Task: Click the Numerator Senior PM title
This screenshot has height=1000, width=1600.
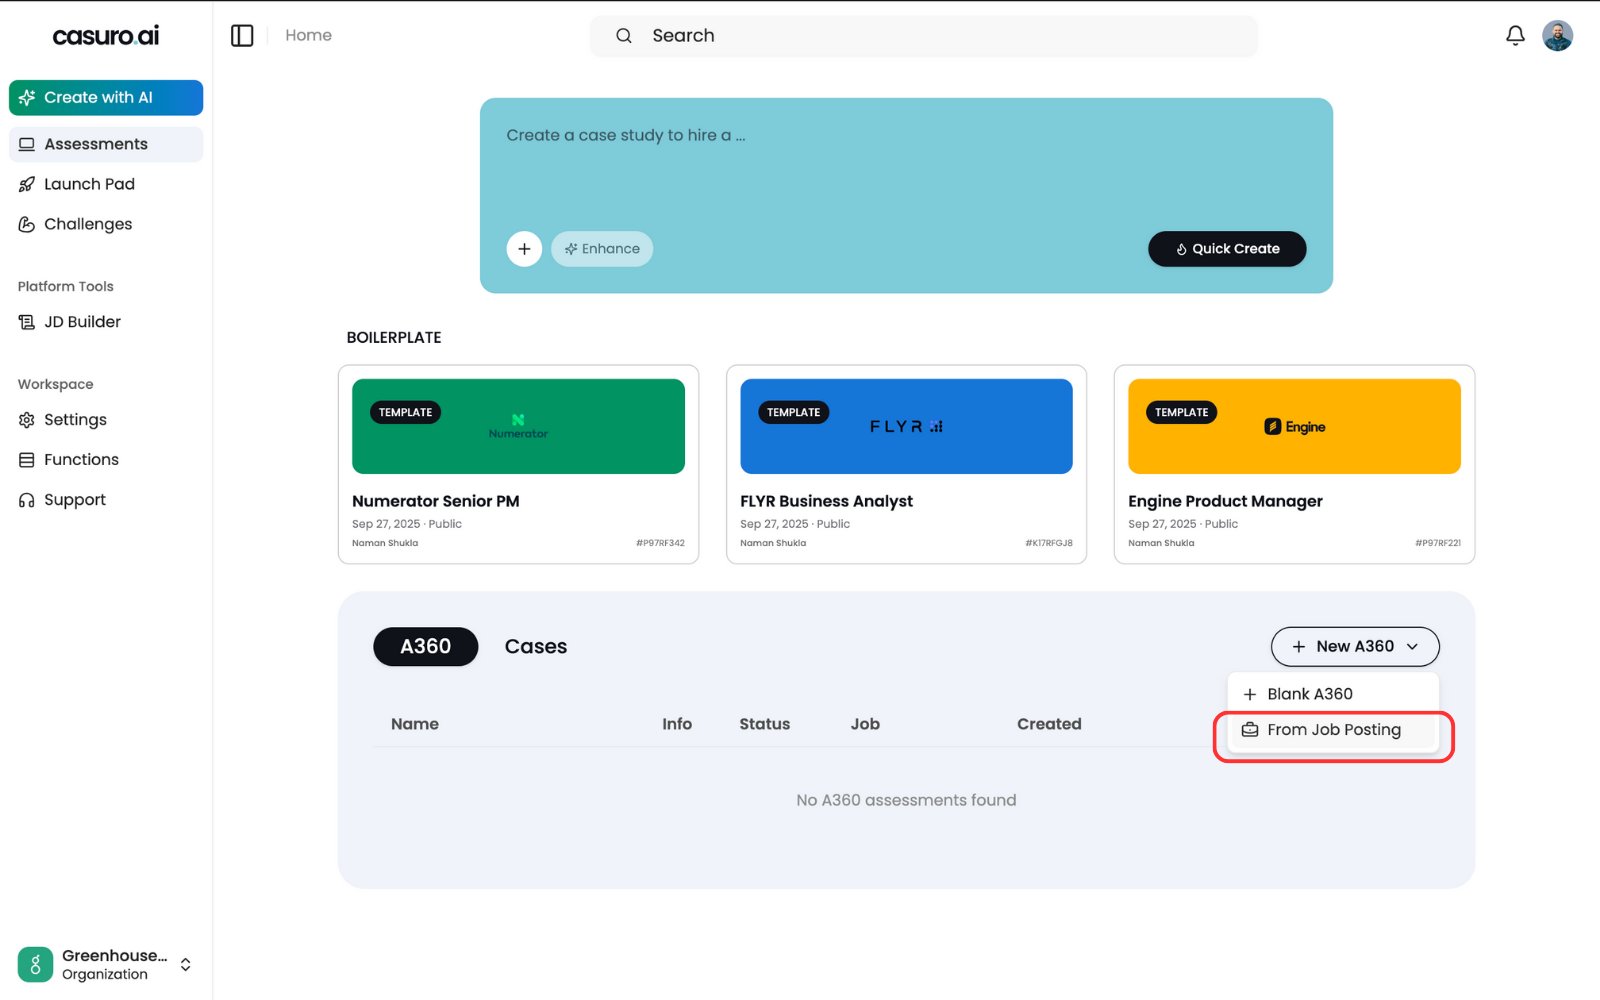Action: point(436,501)
